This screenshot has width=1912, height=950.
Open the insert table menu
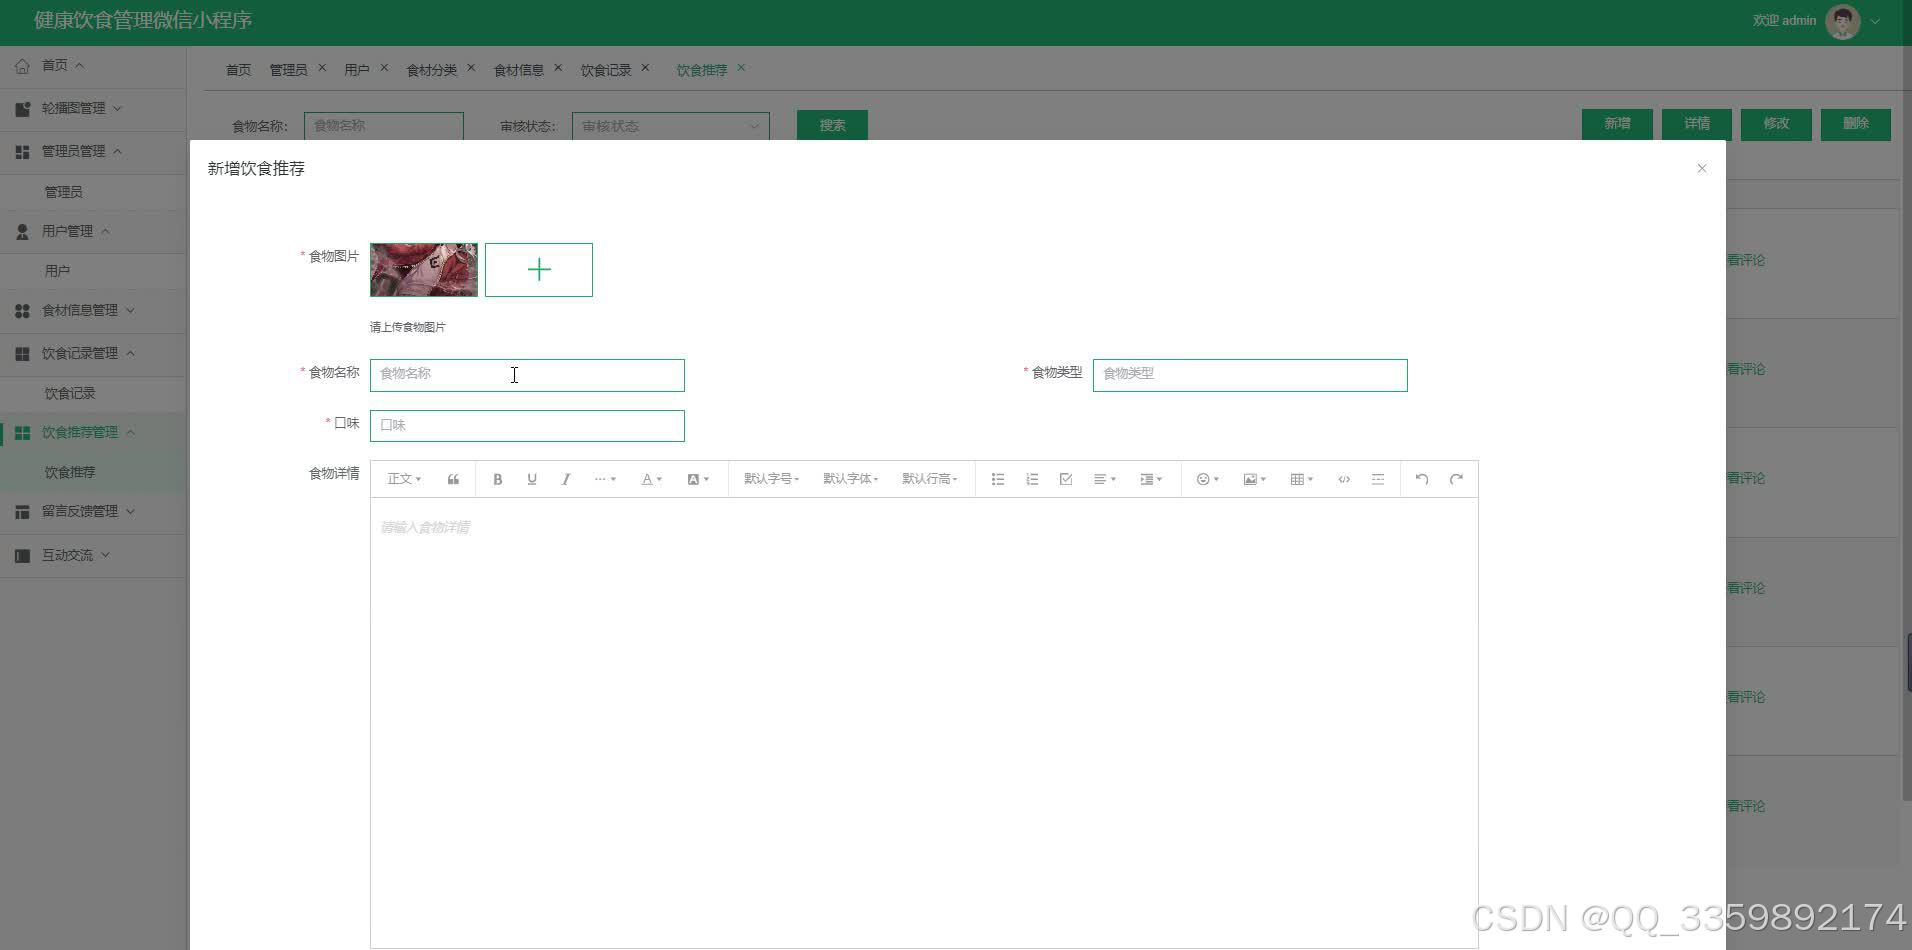(x=1301, y=479)
